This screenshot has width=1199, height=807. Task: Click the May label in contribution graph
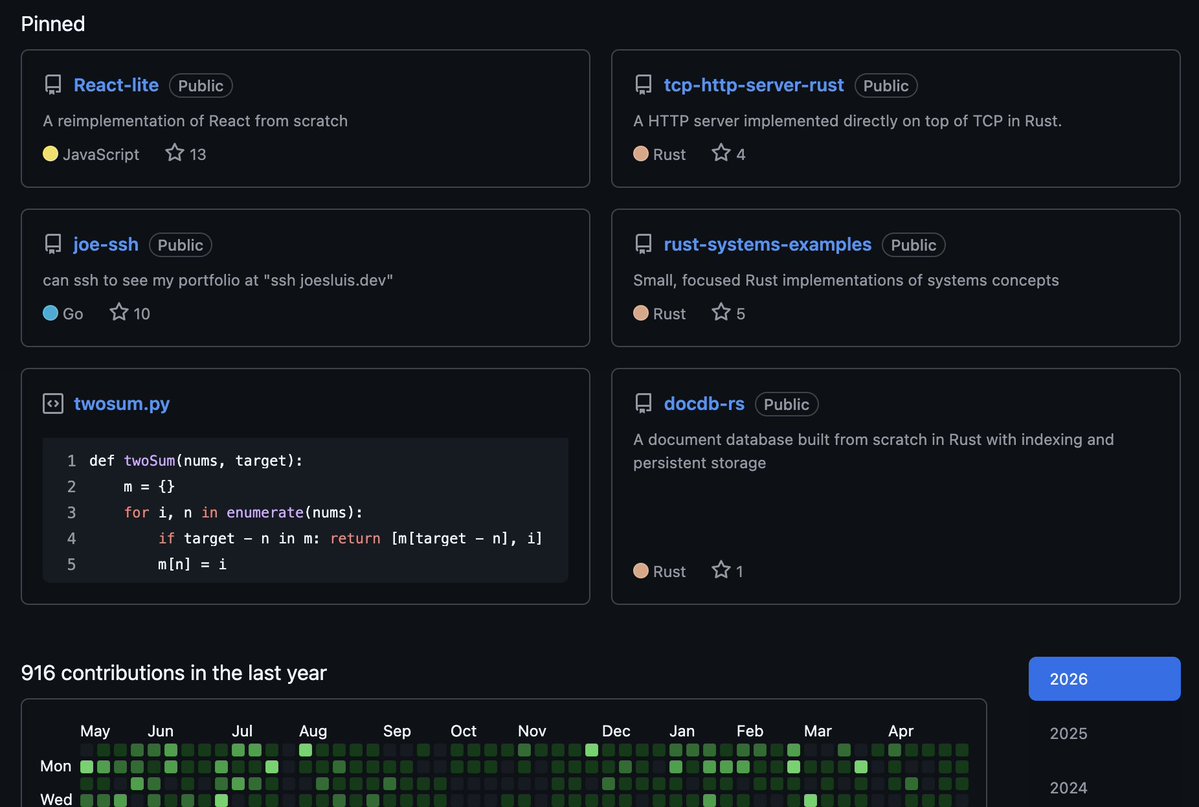[95, 731]
